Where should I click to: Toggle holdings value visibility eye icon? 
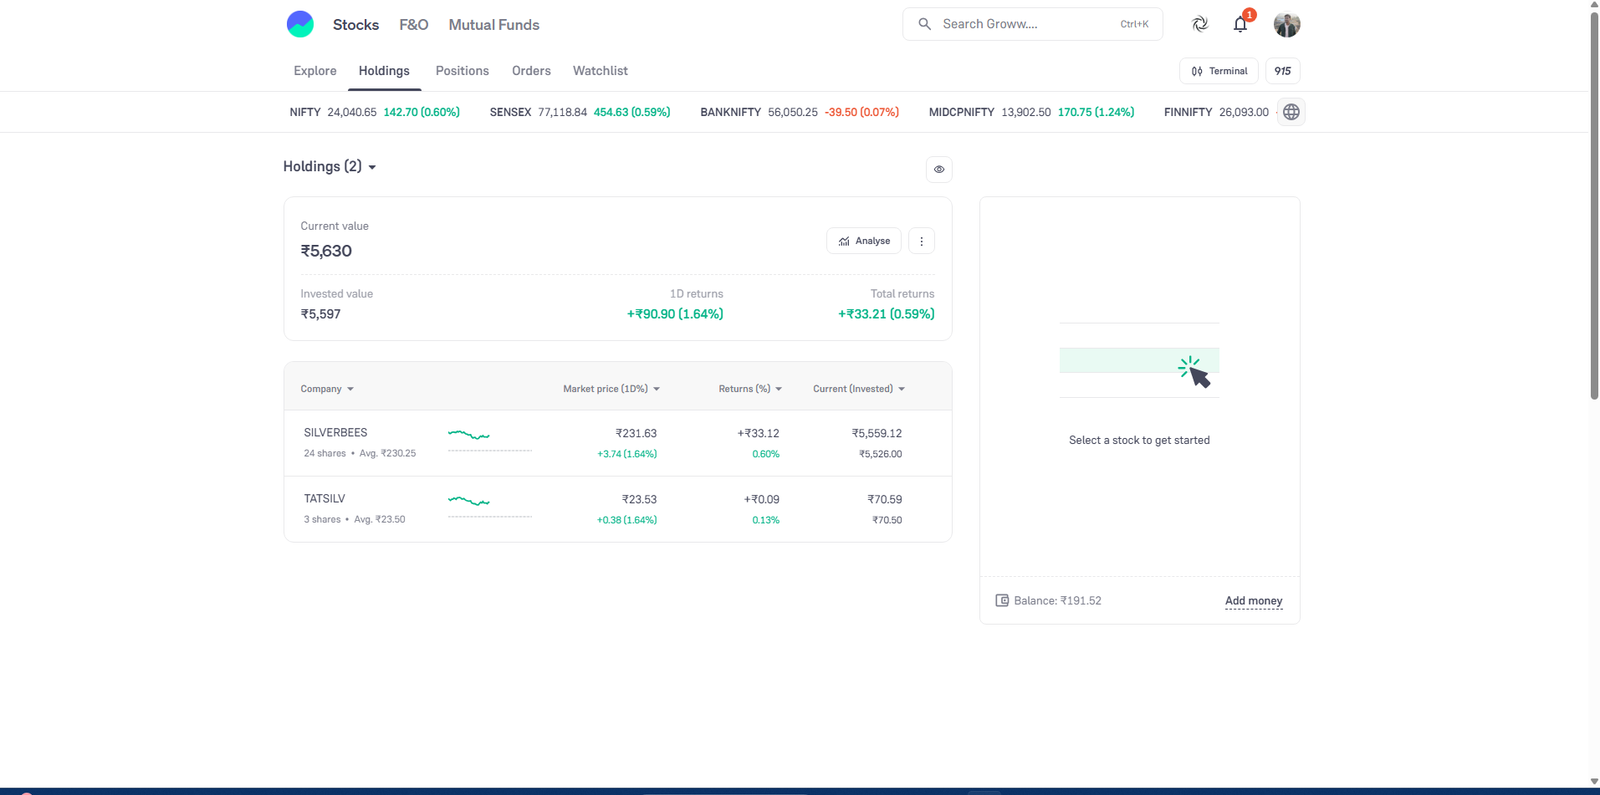point(939,169)
